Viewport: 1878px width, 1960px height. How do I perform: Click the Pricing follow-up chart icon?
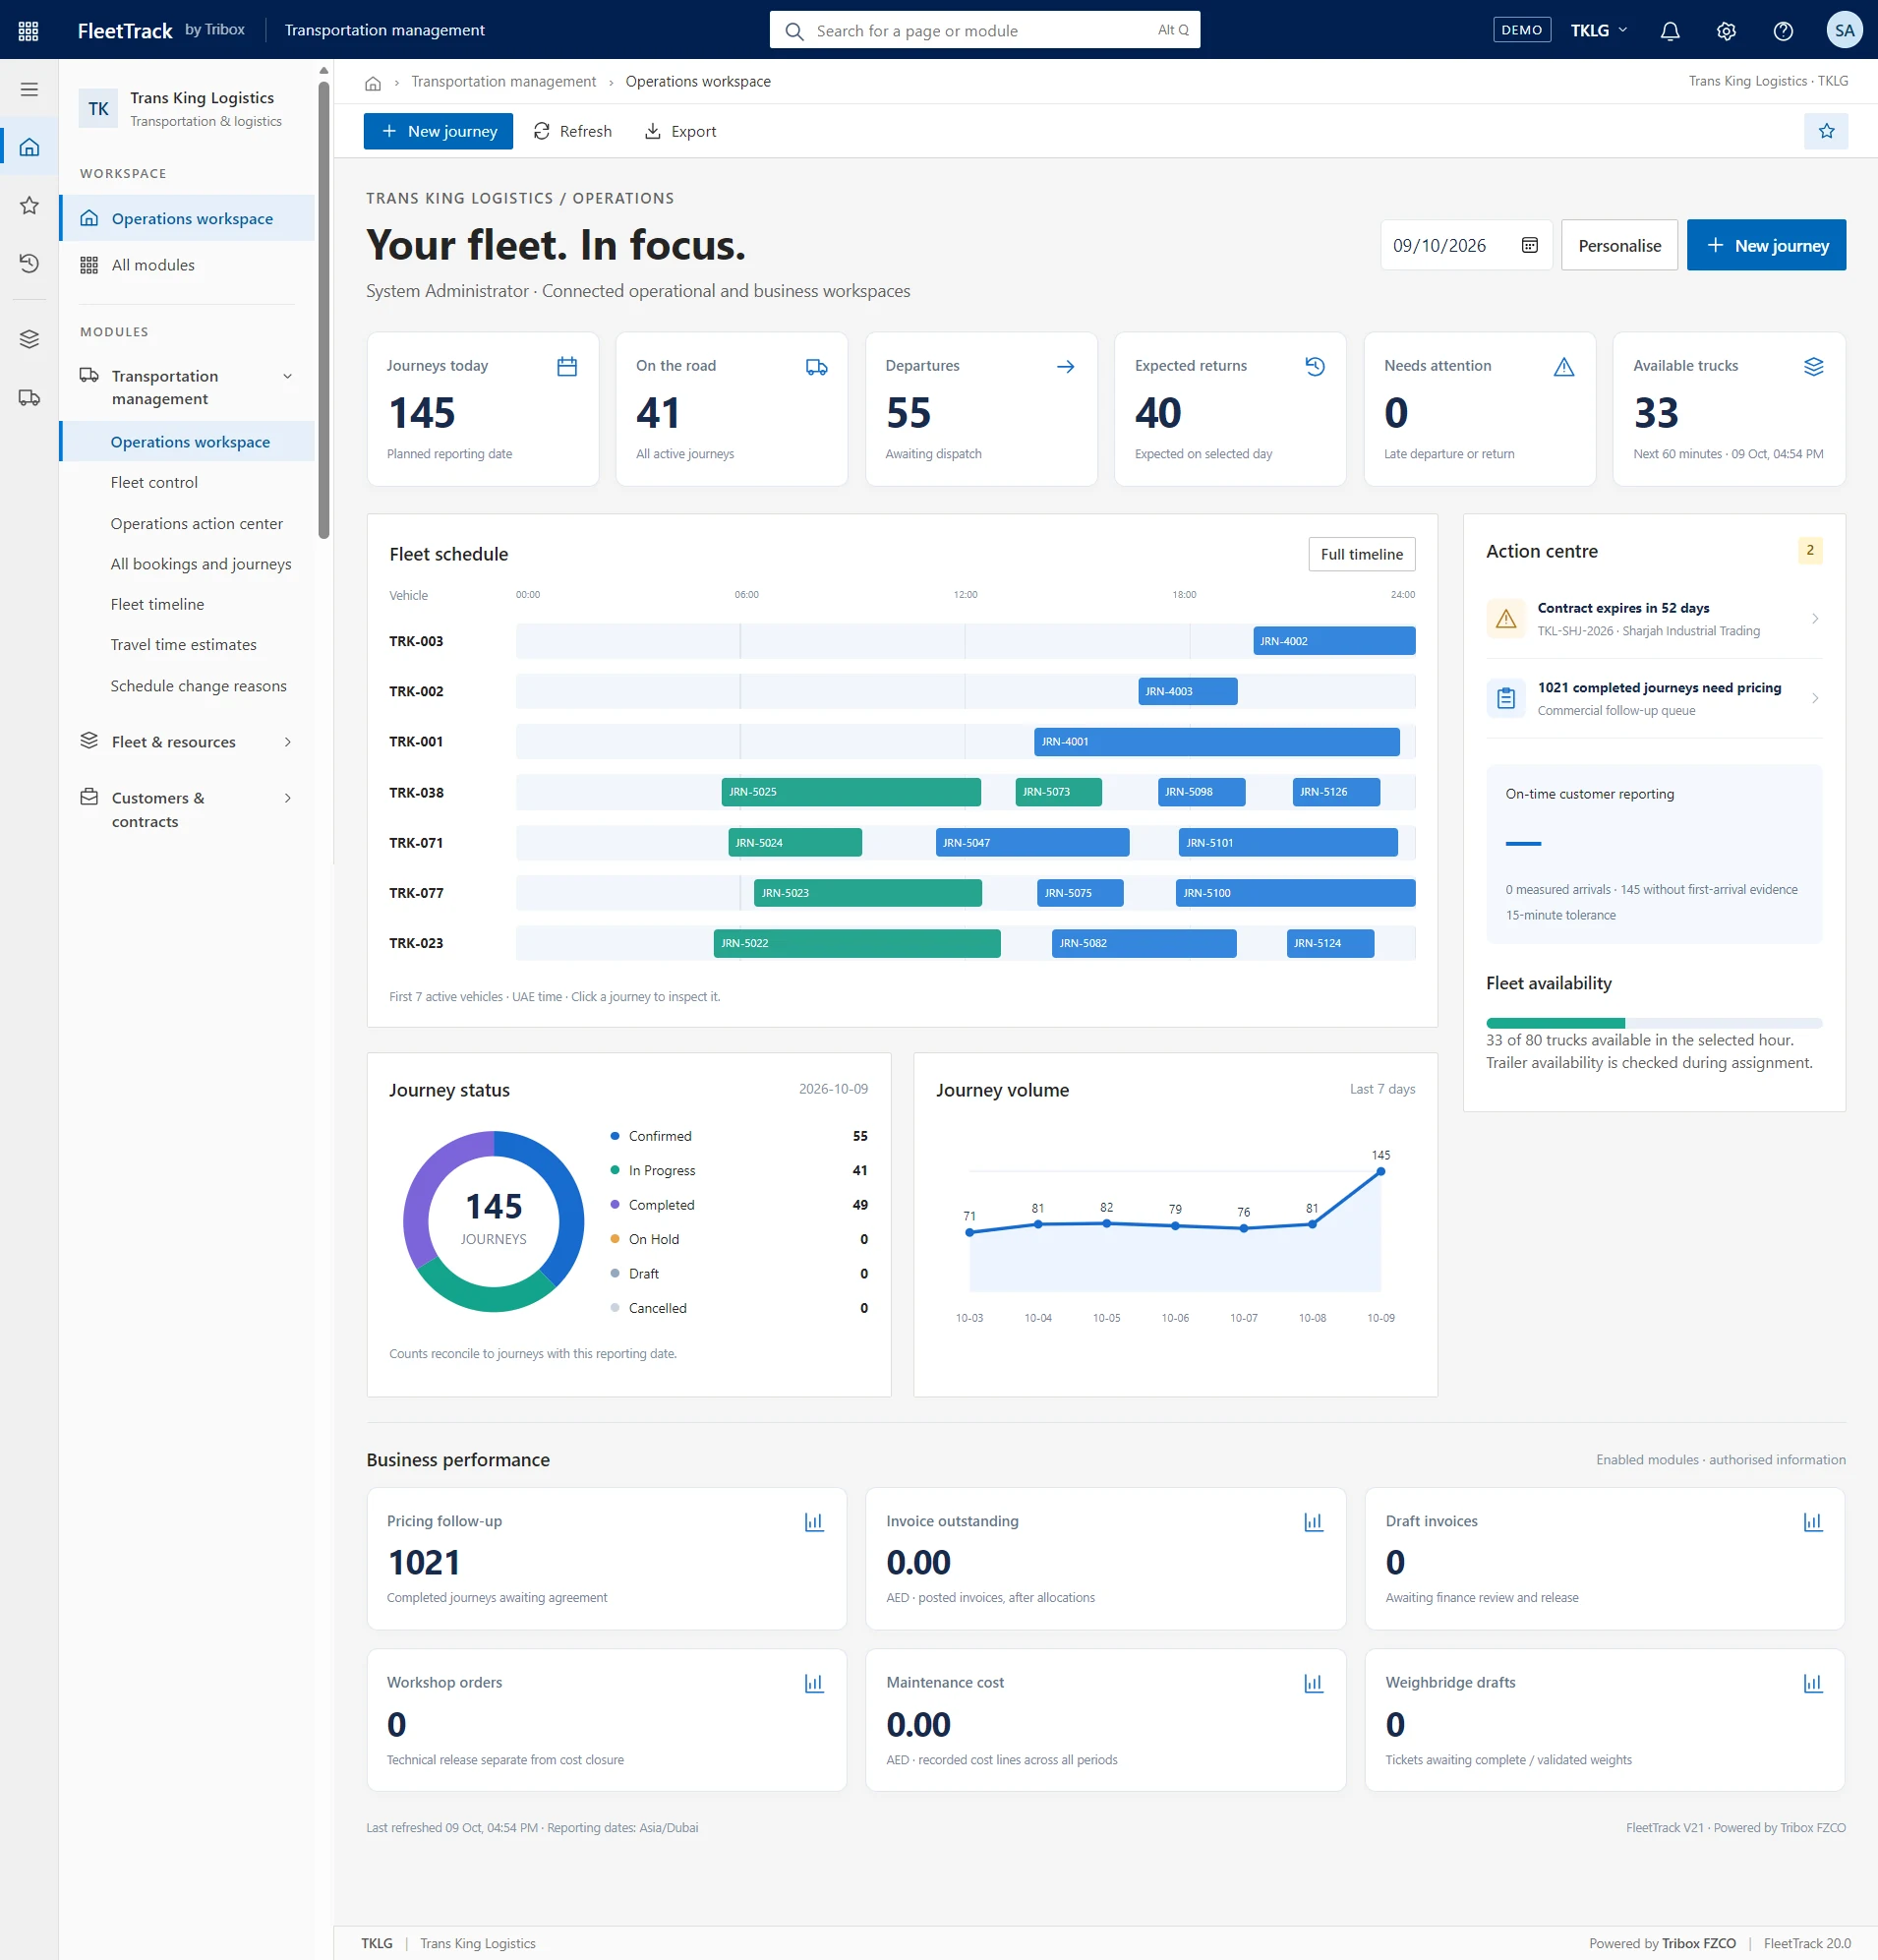point(814,1521)
